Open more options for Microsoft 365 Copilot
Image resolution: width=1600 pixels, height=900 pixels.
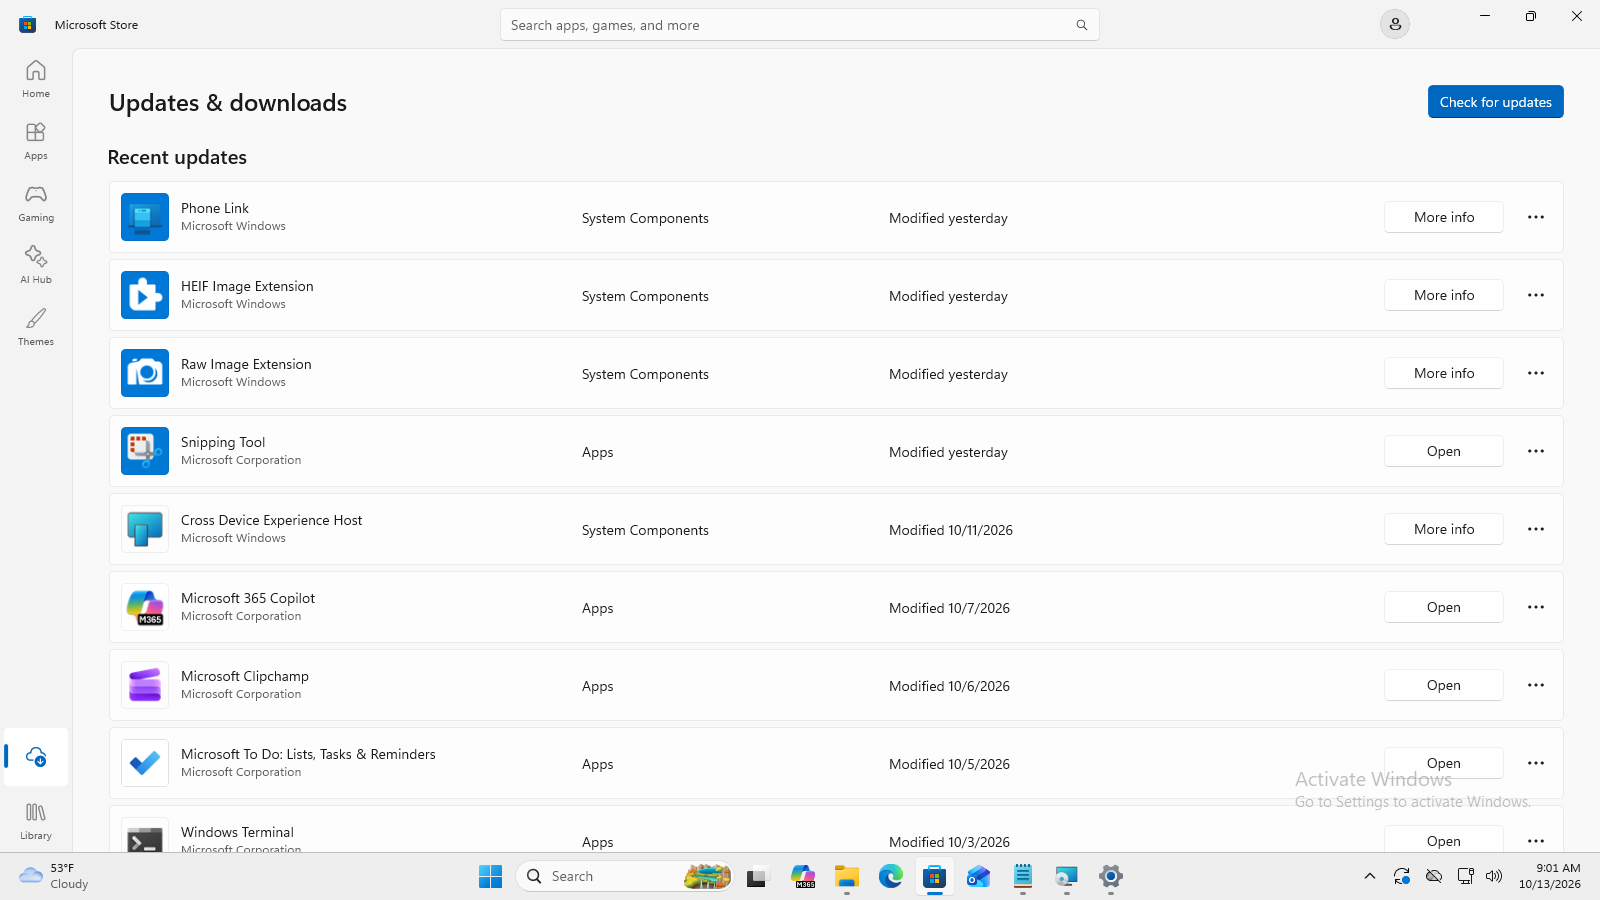pyautogui.click(x=1536, y=607)
